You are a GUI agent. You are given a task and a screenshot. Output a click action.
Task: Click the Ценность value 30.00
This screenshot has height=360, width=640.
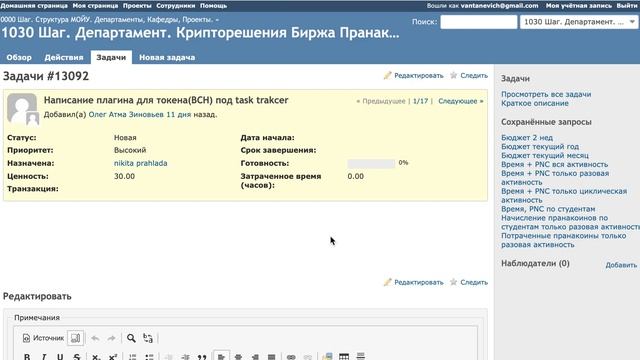124,176
